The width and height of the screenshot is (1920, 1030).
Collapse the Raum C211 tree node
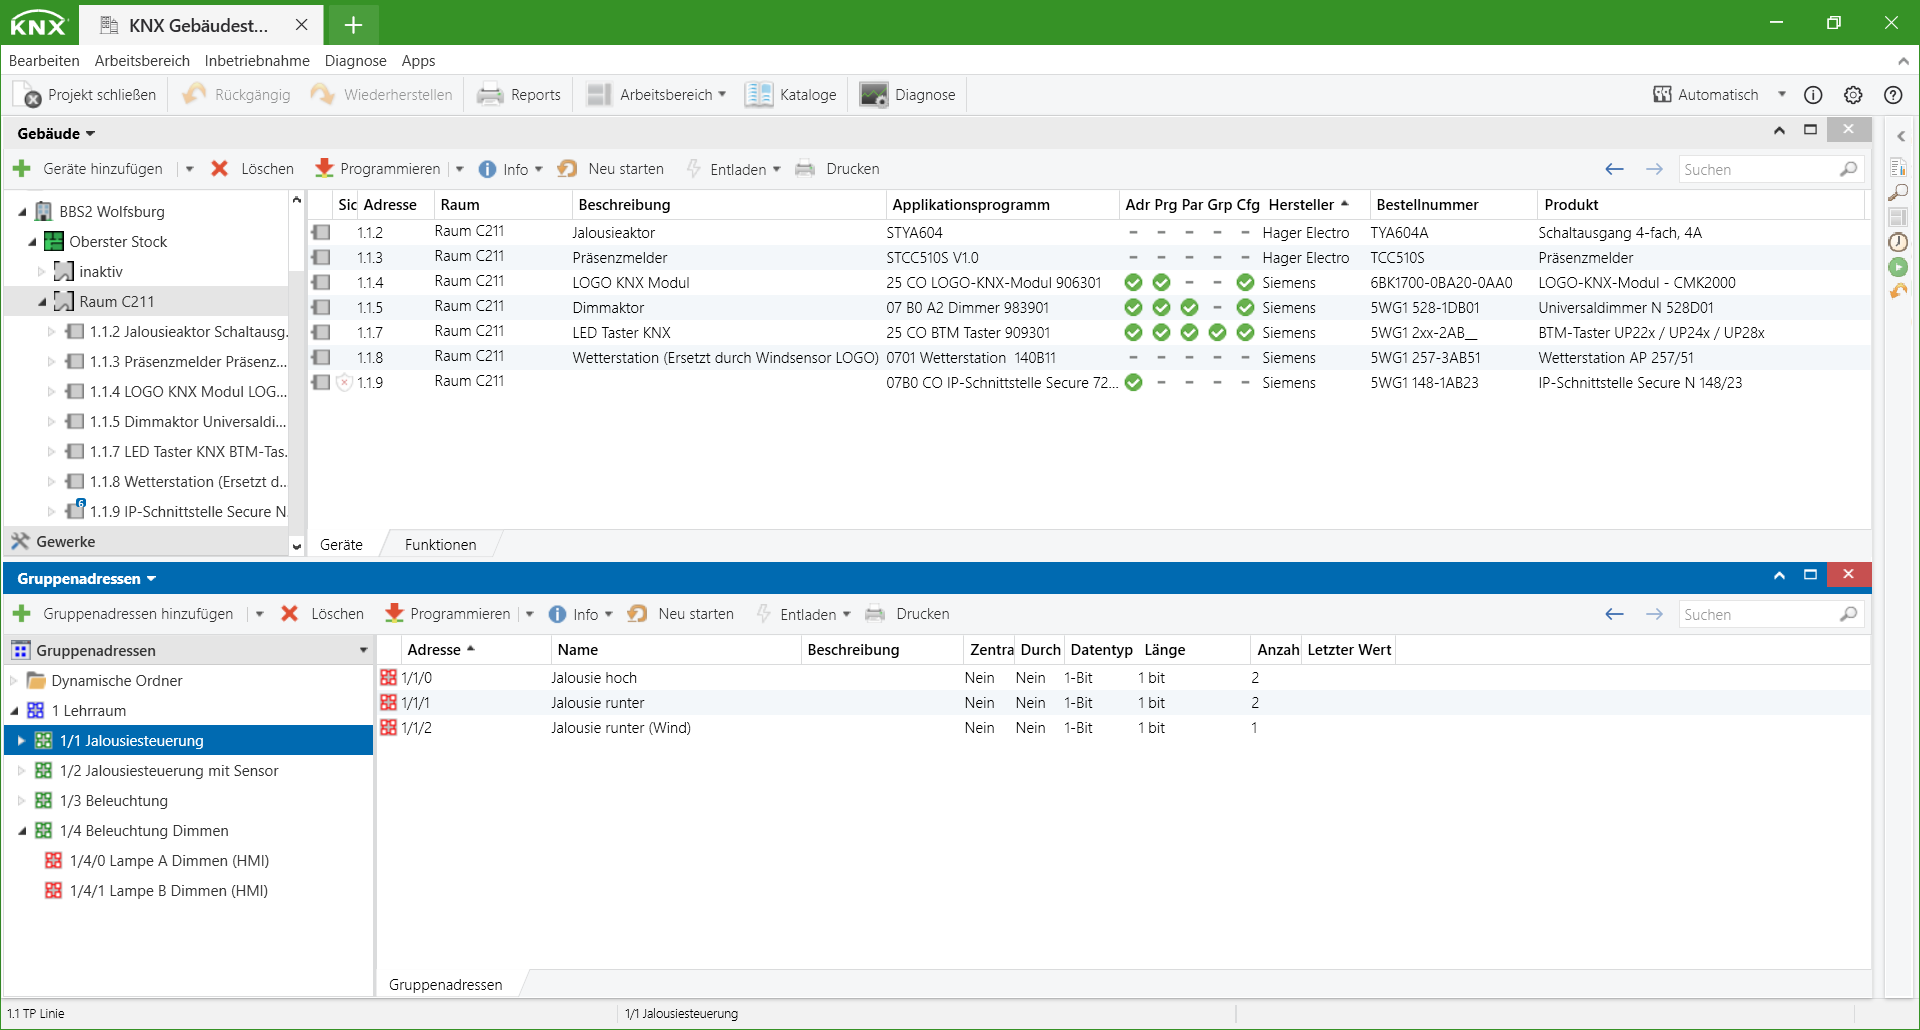click(42, 302)
